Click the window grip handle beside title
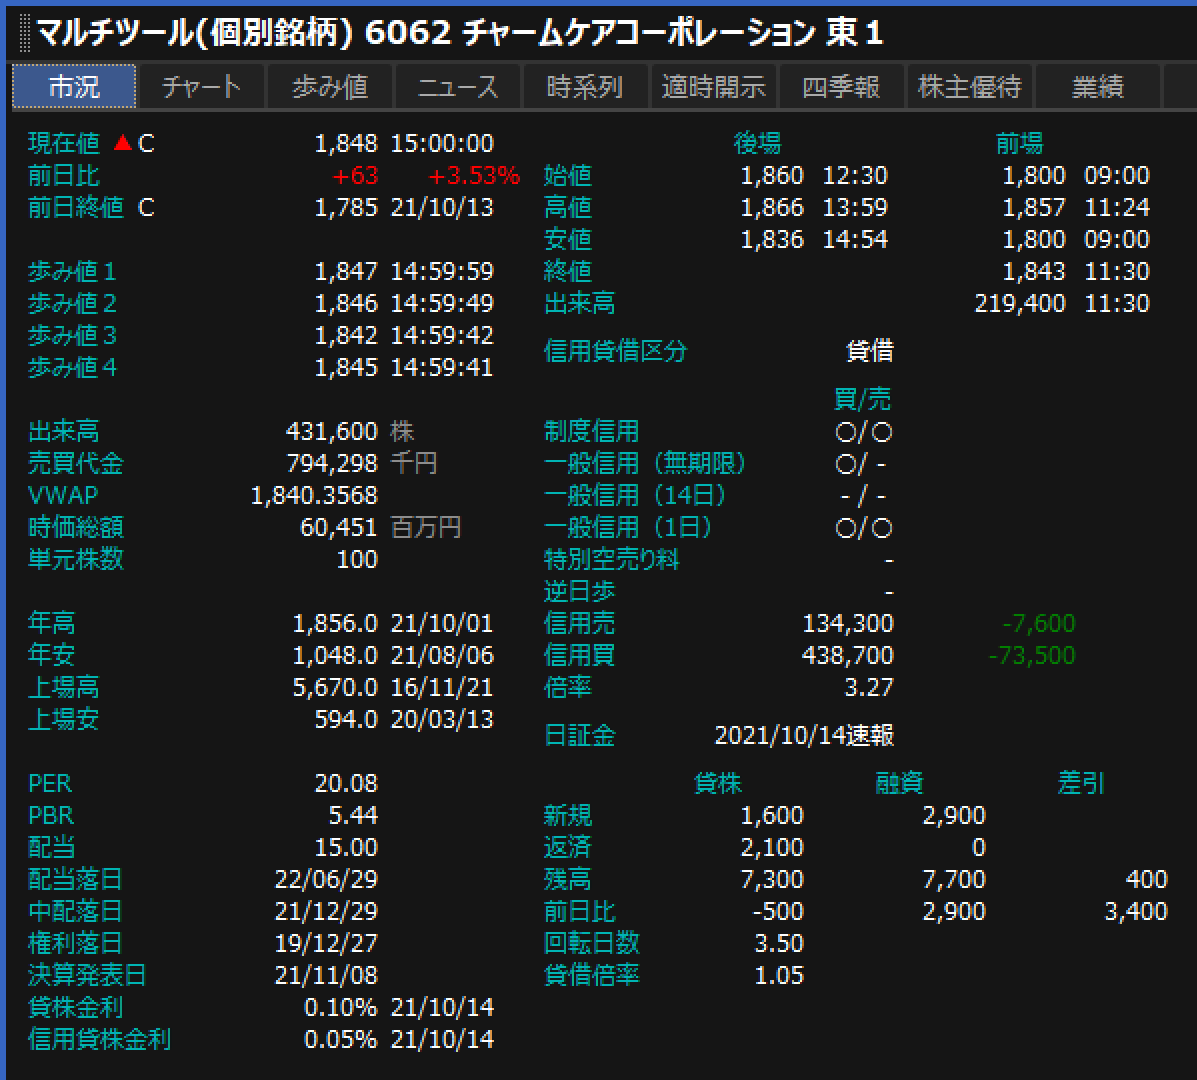 (24, 33)
